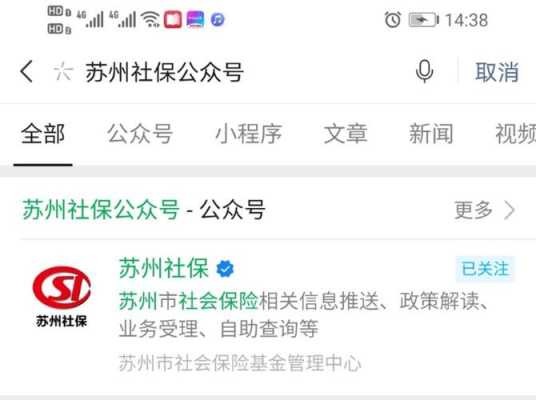Screen dimensions: 536x400
Task: Open the 苏州社保 account title link
Action: [164, 268]
